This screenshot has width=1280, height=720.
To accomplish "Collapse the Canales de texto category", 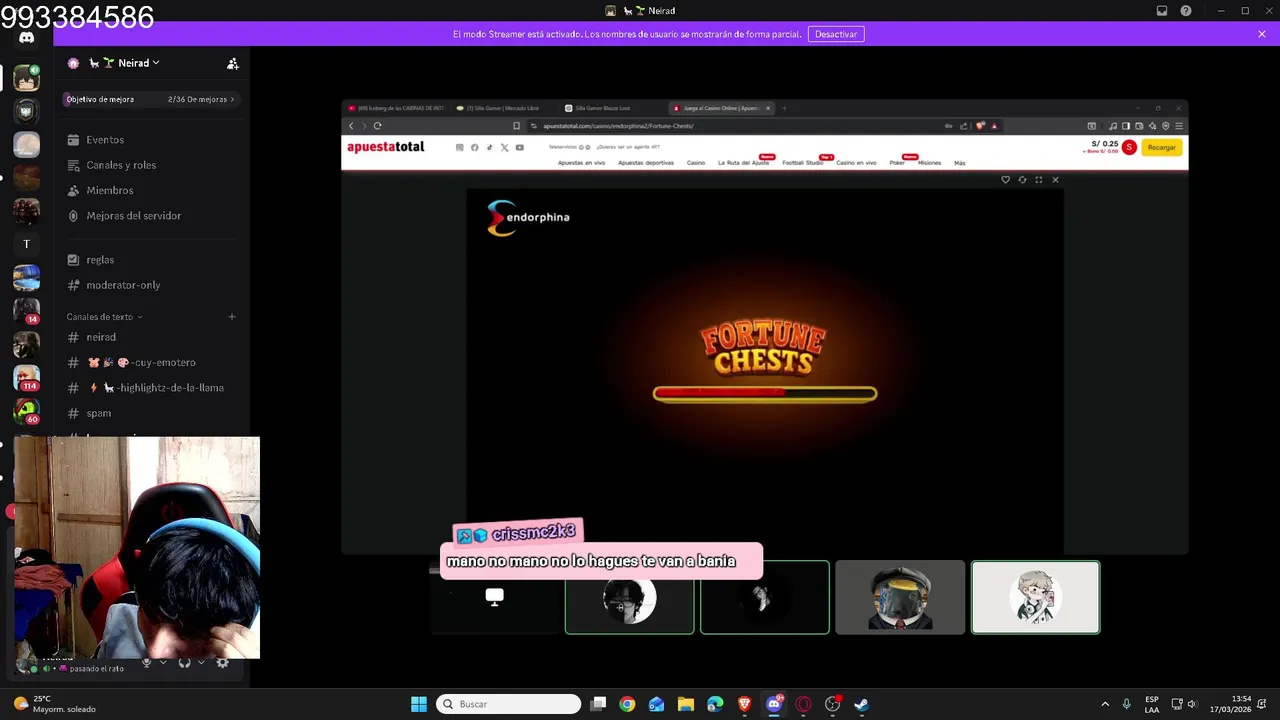I will (x=104, y=317).
